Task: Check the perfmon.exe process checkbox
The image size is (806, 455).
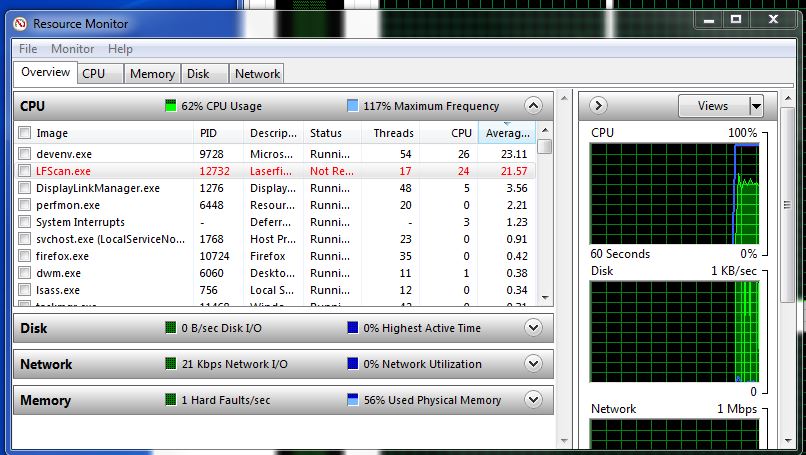Action: click(x=24, y=205)
